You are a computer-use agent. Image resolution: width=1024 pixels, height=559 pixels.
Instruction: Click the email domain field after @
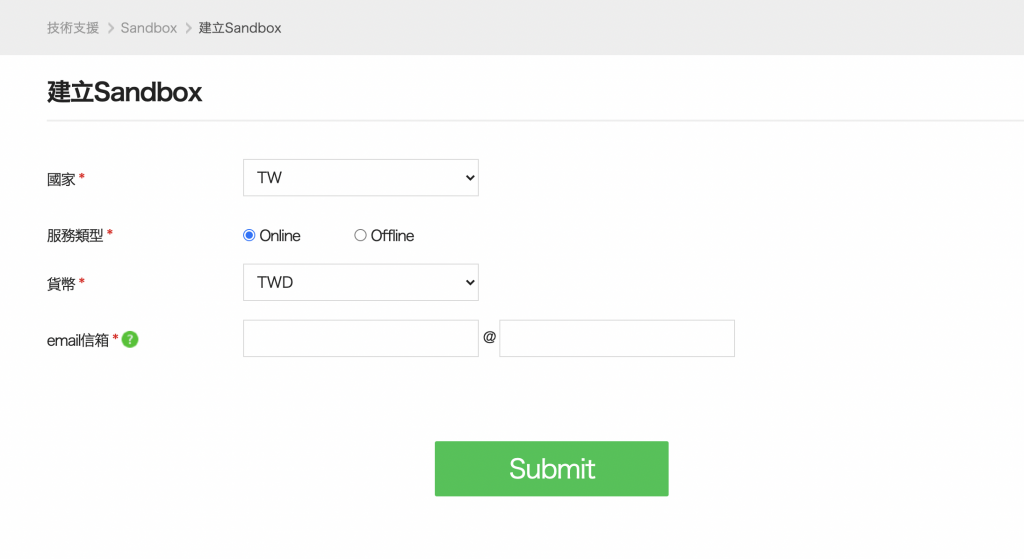coord(616,339)
